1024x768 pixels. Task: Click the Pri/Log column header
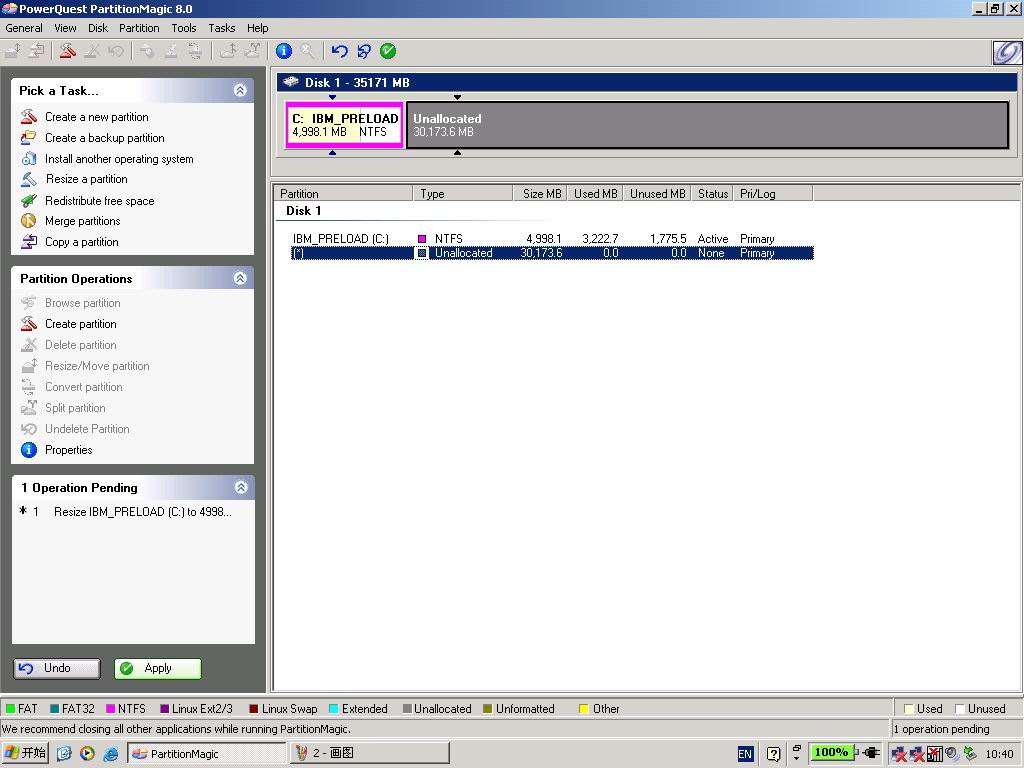(774, 193)
